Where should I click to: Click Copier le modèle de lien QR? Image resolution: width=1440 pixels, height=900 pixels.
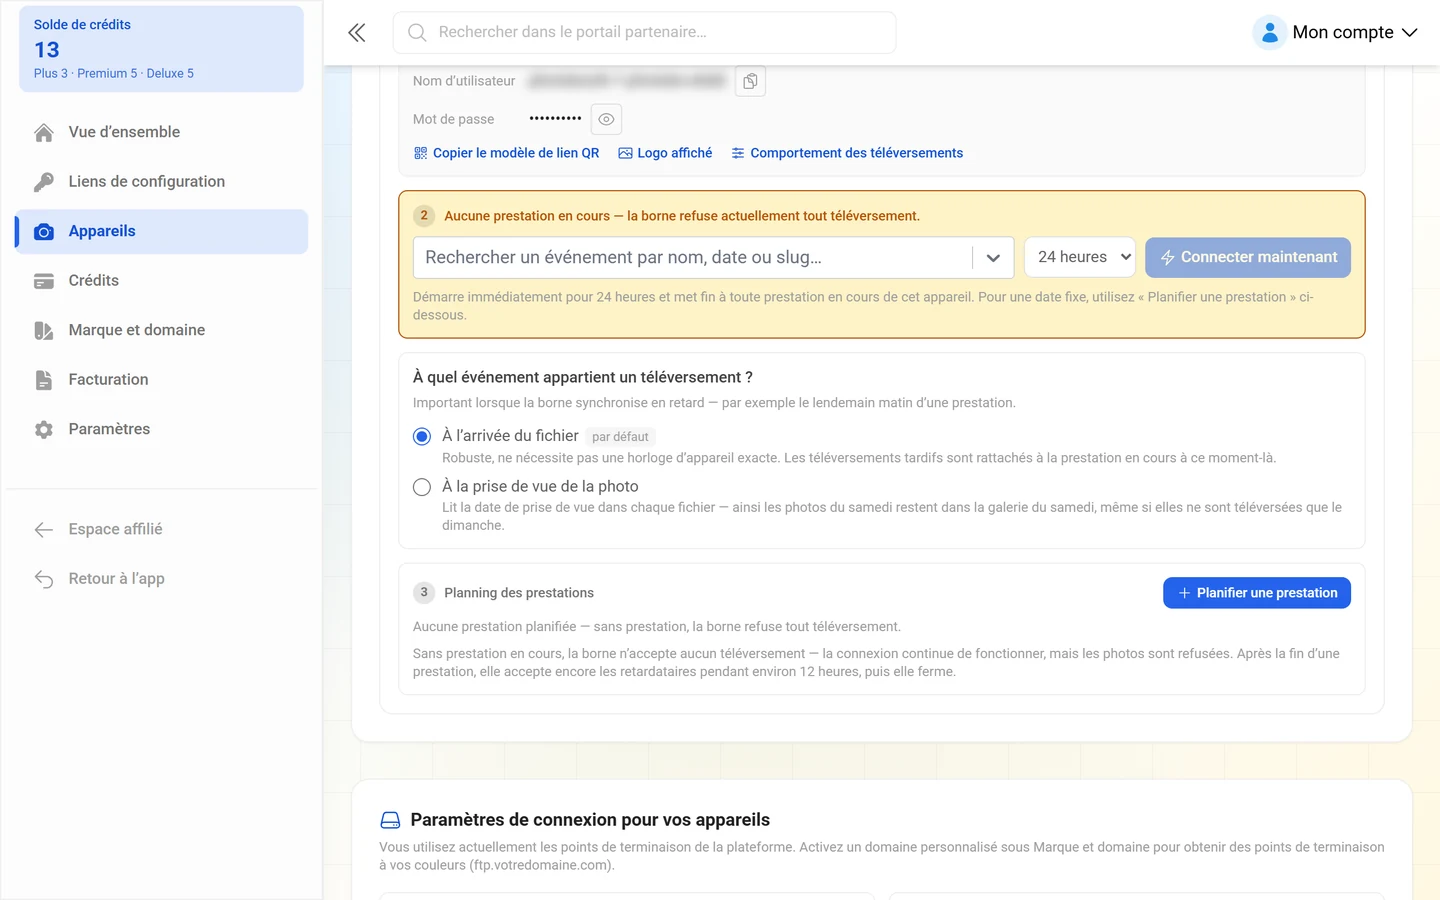coord(506,153)
